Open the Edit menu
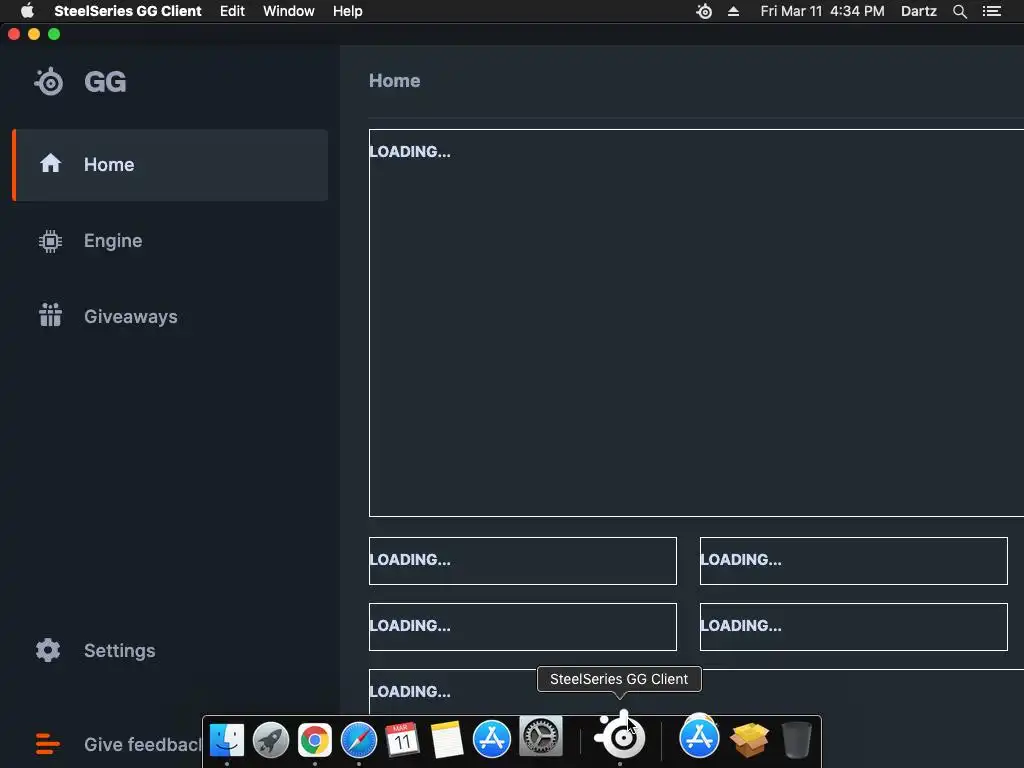1024x768 pixels. 232,11
